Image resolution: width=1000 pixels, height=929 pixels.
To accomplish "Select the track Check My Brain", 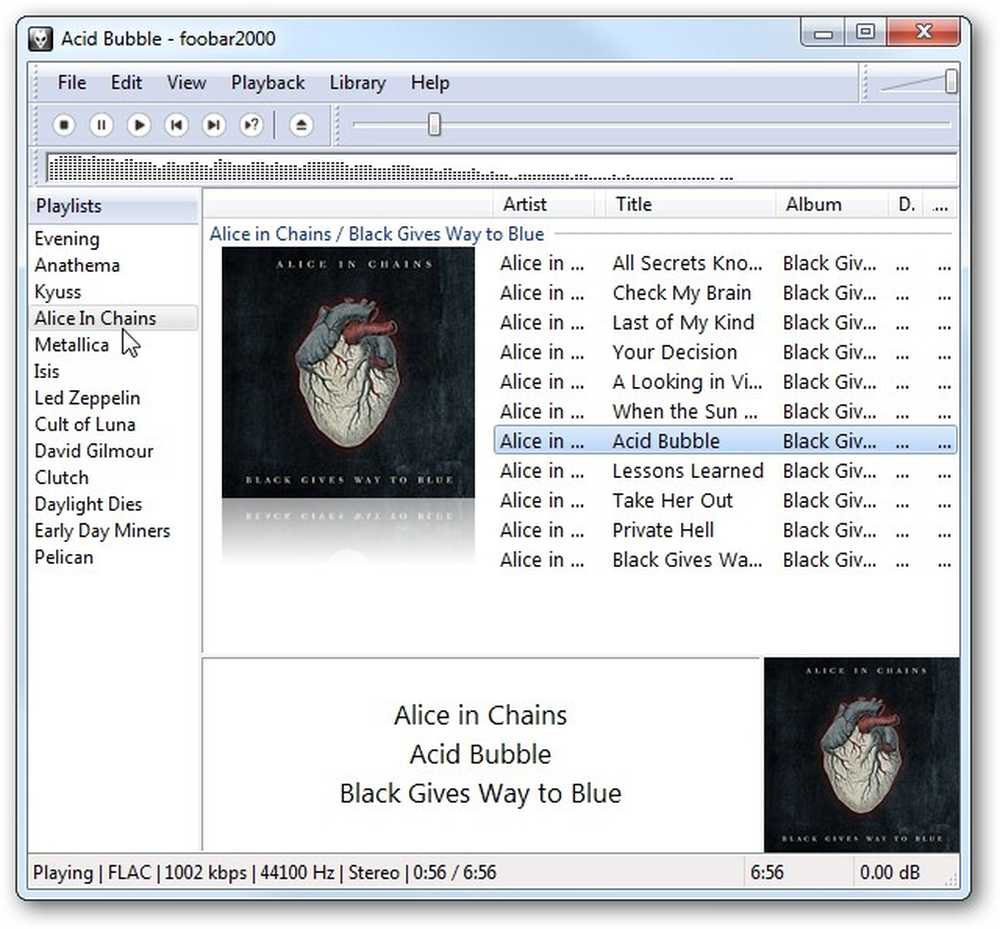I will [724, 293].
